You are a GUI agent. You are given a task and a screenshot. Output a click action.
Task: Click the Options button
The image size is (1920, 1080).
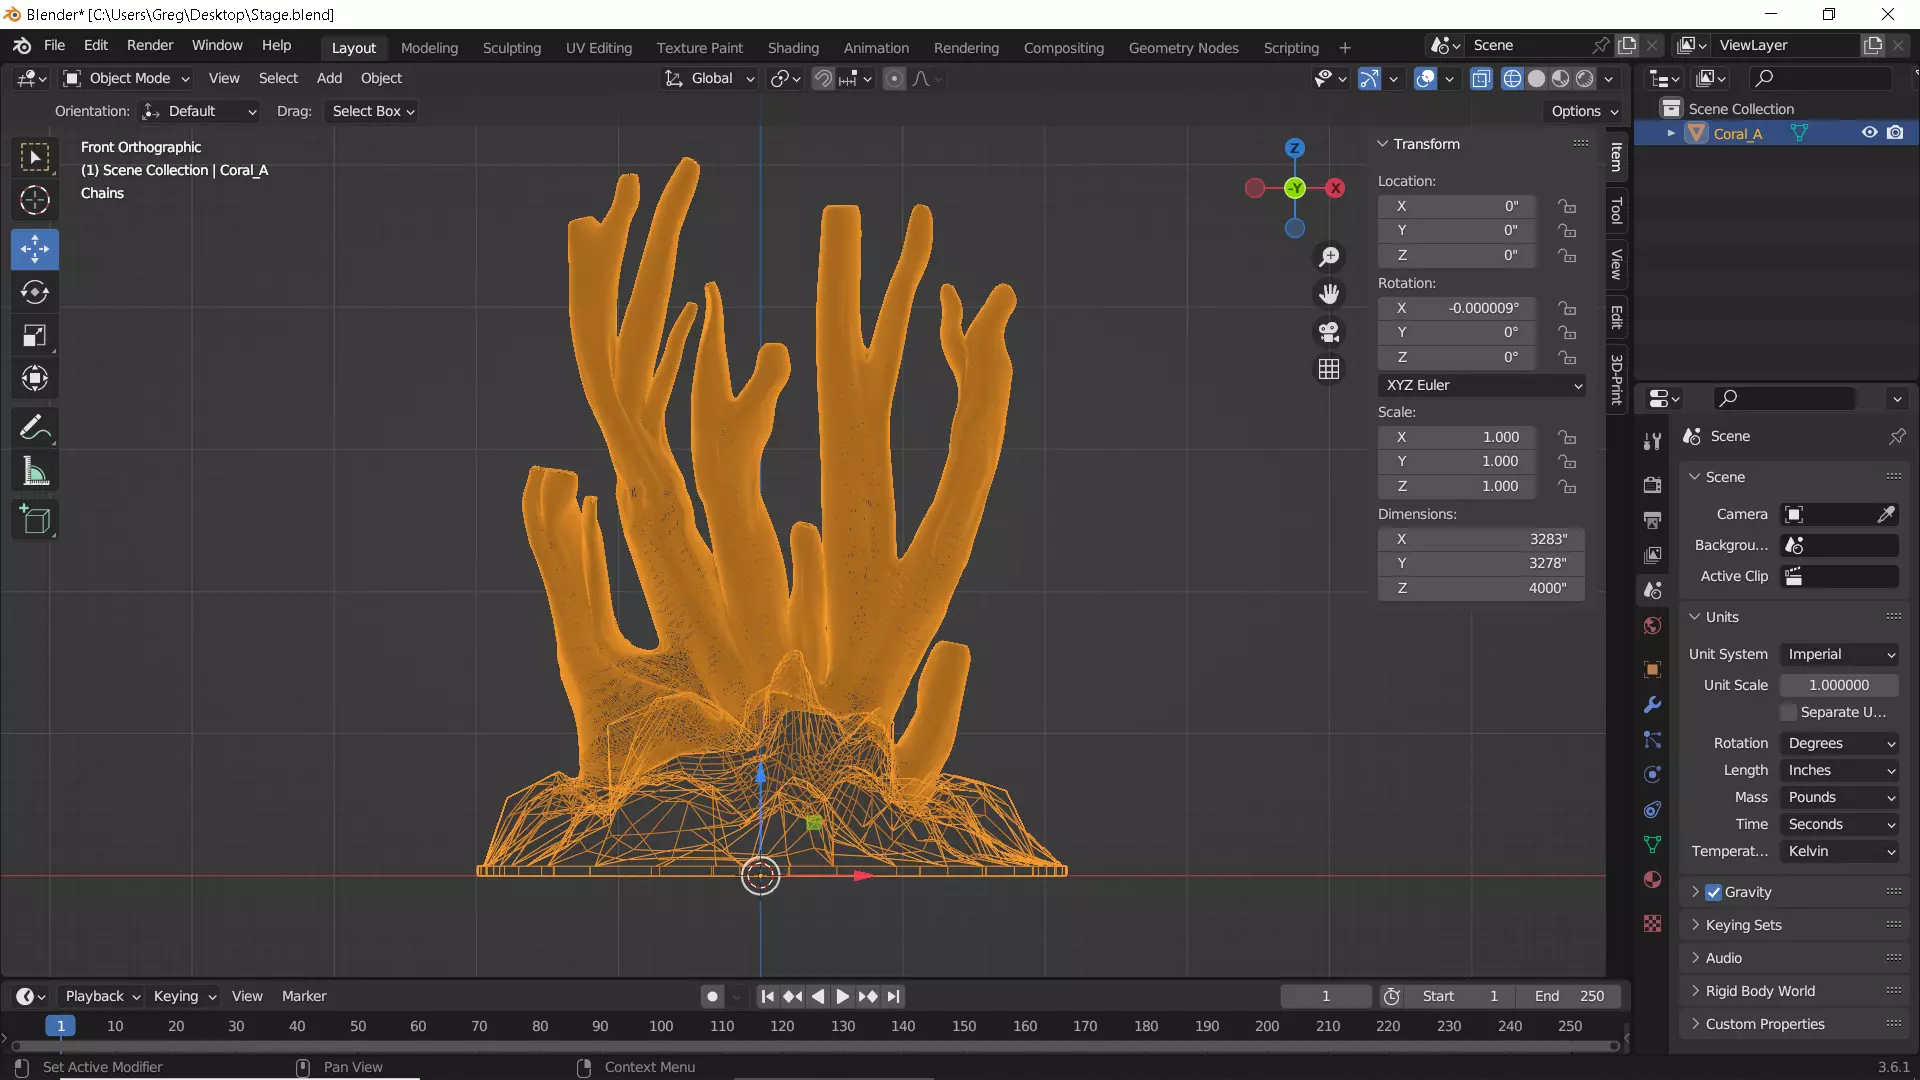[1584, 111]
